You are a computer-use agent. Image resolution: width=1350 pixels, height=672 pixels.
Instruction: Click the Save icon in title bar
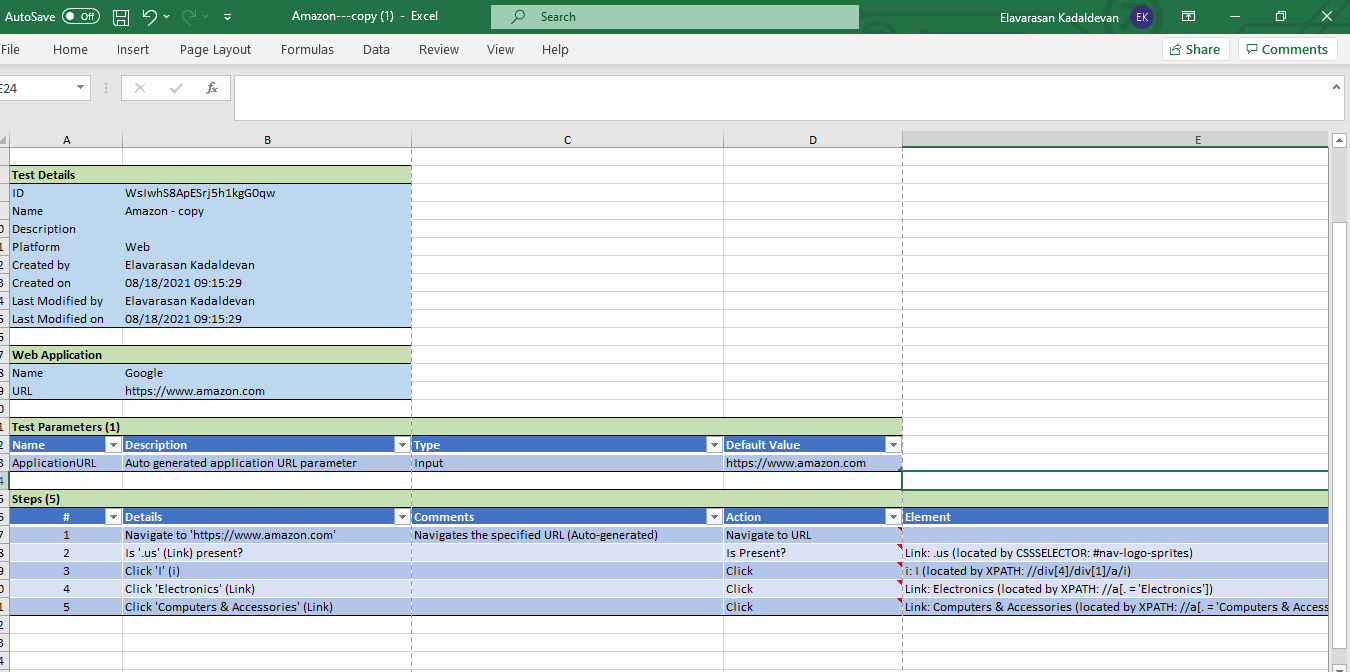point(121,17)
